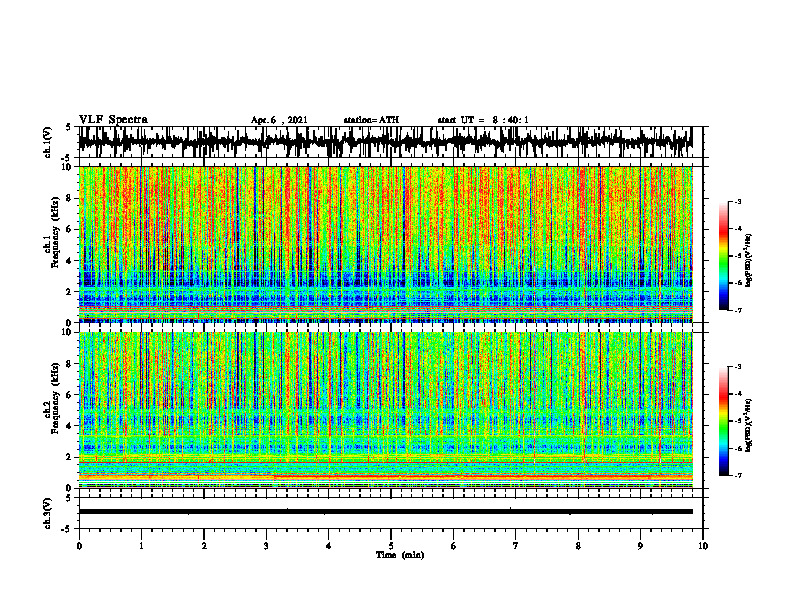
Task: Click the ch.2 spectrogram color scale bar
Action: coord(723,421)
